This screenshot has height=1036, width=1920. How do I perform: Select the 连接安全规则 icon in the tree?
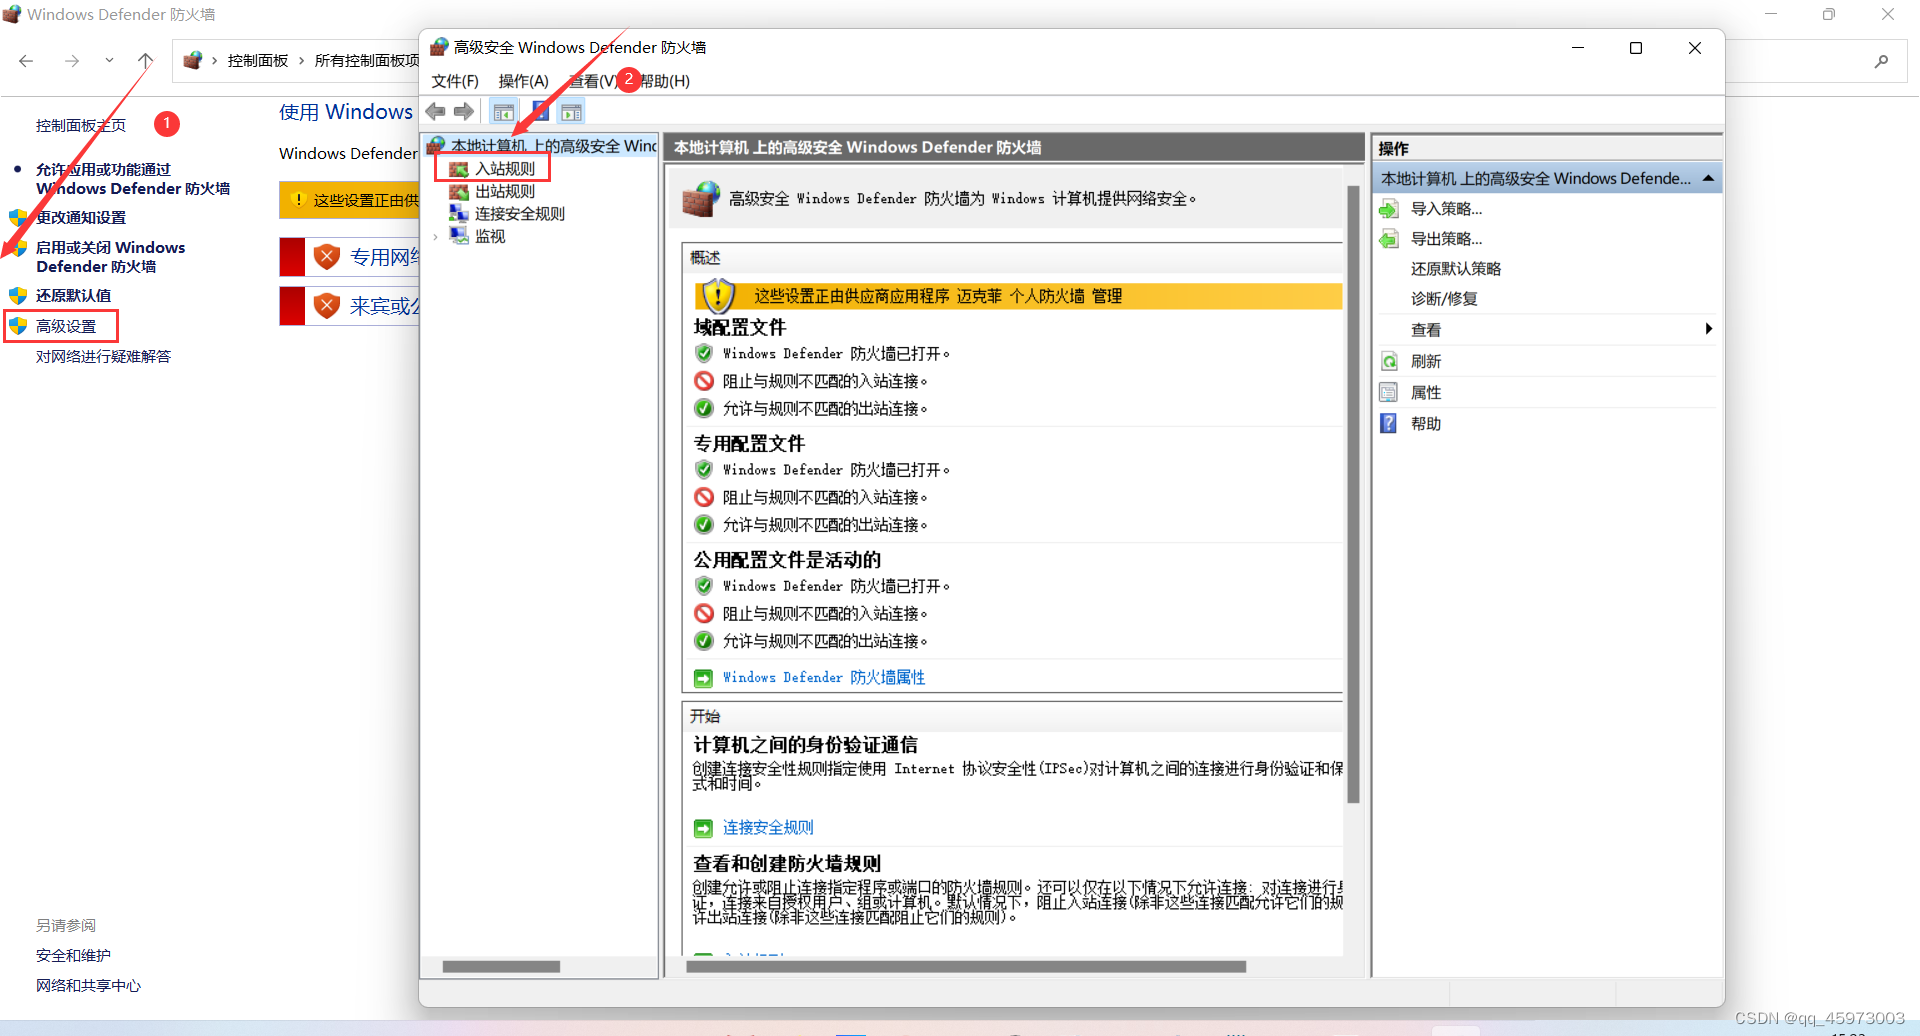[x=459, y=214]
